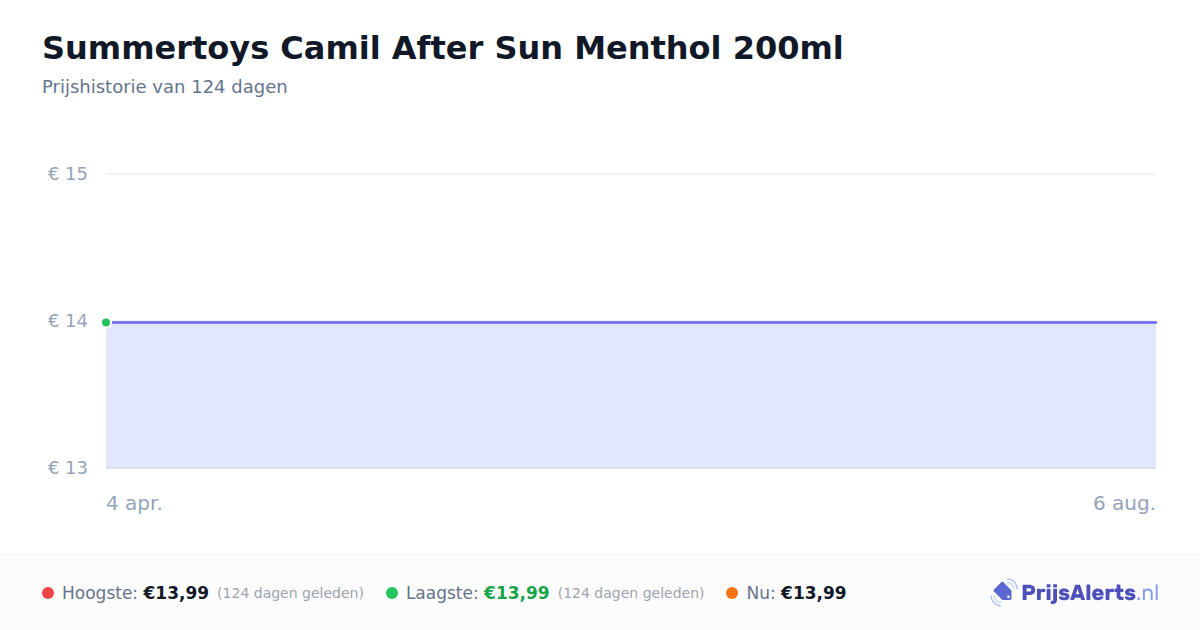Screen dimensions: 1200x630
Task: Click the product title Summertoys Camil After Sun
Action: pyautogui.click(x=442, y=48)
